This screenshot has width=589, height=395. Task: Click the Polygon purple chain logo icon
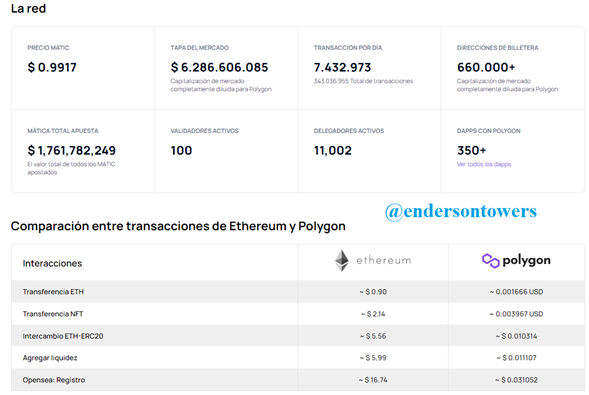coord(491,261)
